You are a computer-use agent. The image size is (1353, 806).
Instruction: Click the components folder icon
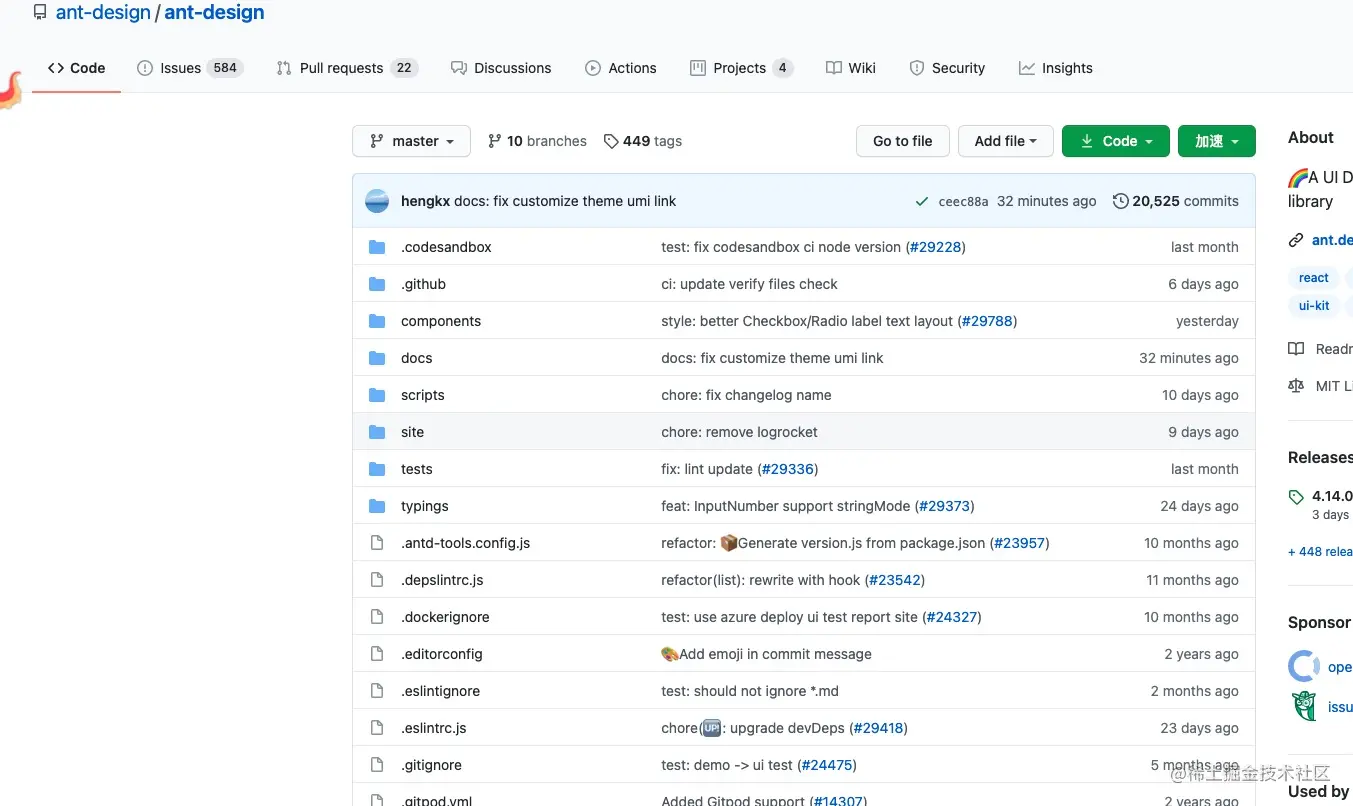pyautogui.click(x=377, y=321)
